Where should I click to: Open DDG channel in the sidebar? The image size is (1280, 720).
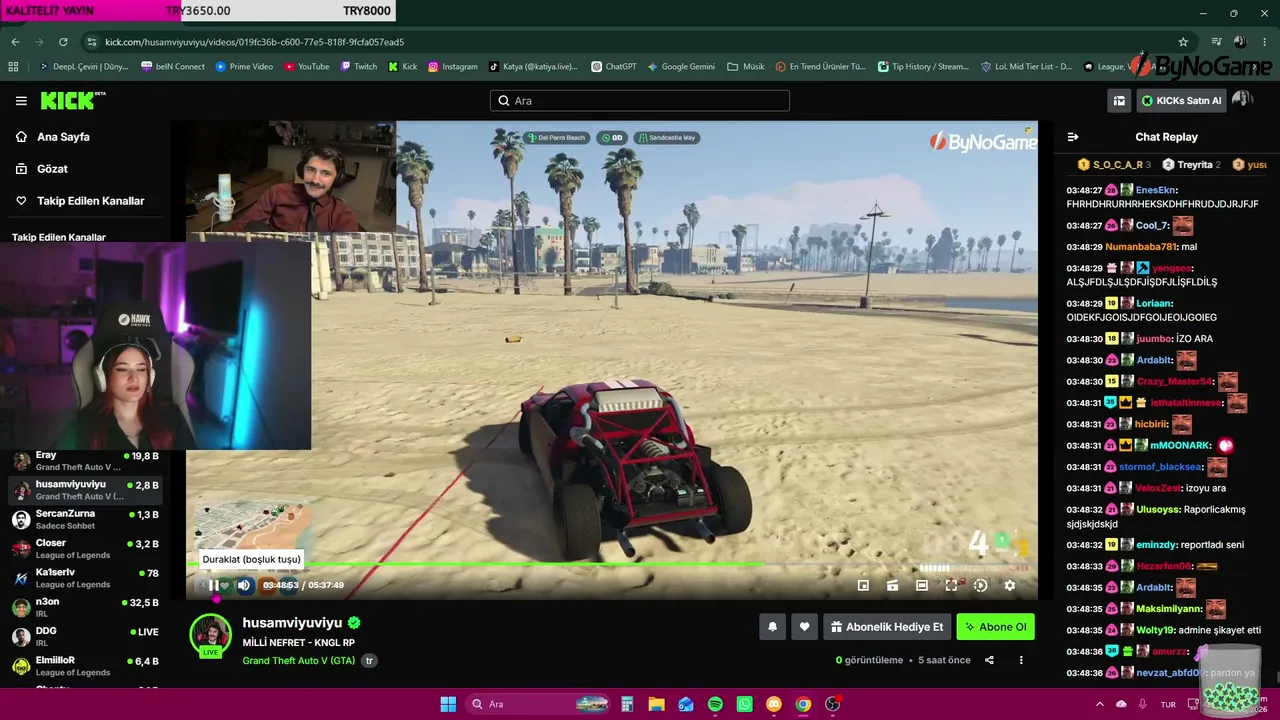(85, 636)
